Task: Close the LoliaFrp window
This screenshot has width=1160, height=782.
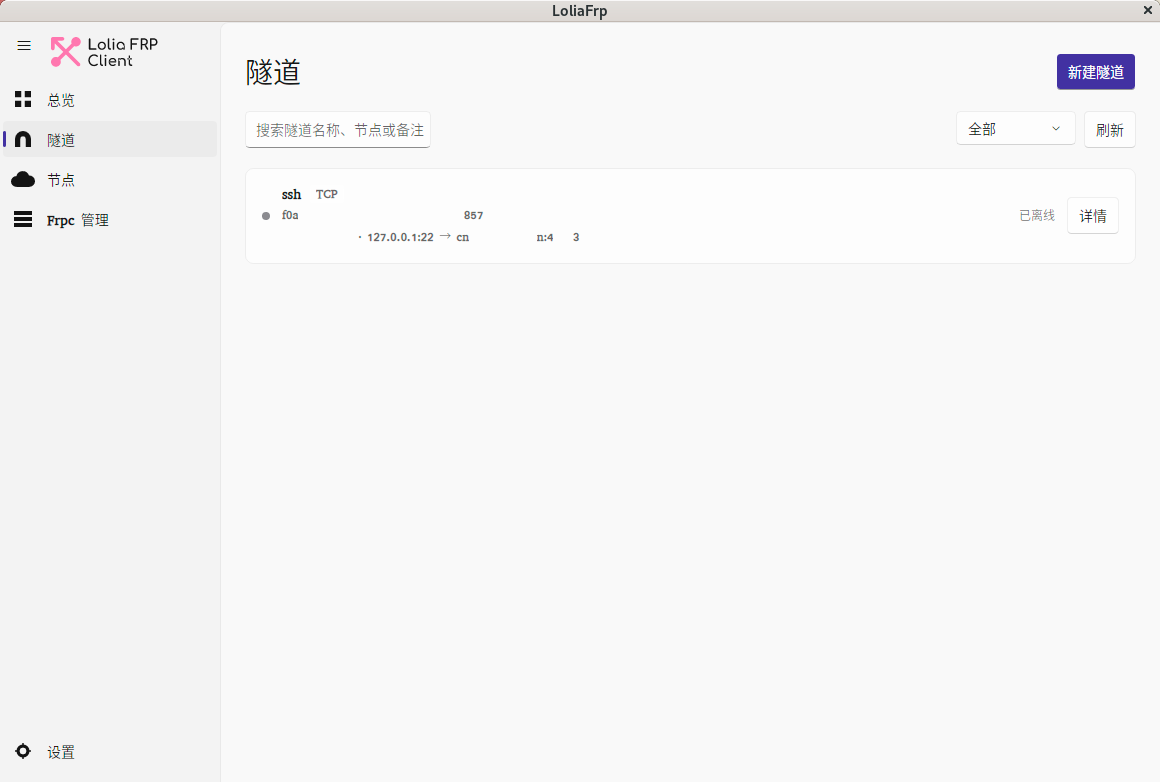Action: coord(1147,10)
